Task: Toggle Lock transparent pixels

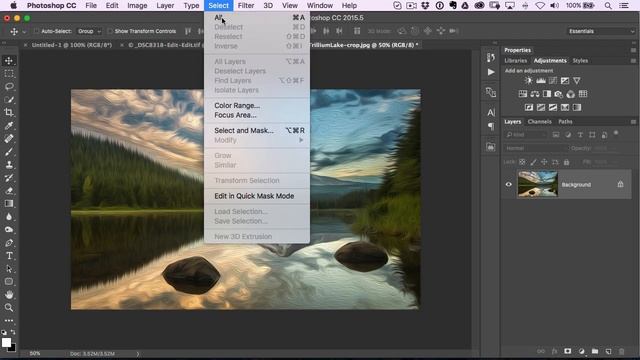Action: tap(522, 162)
